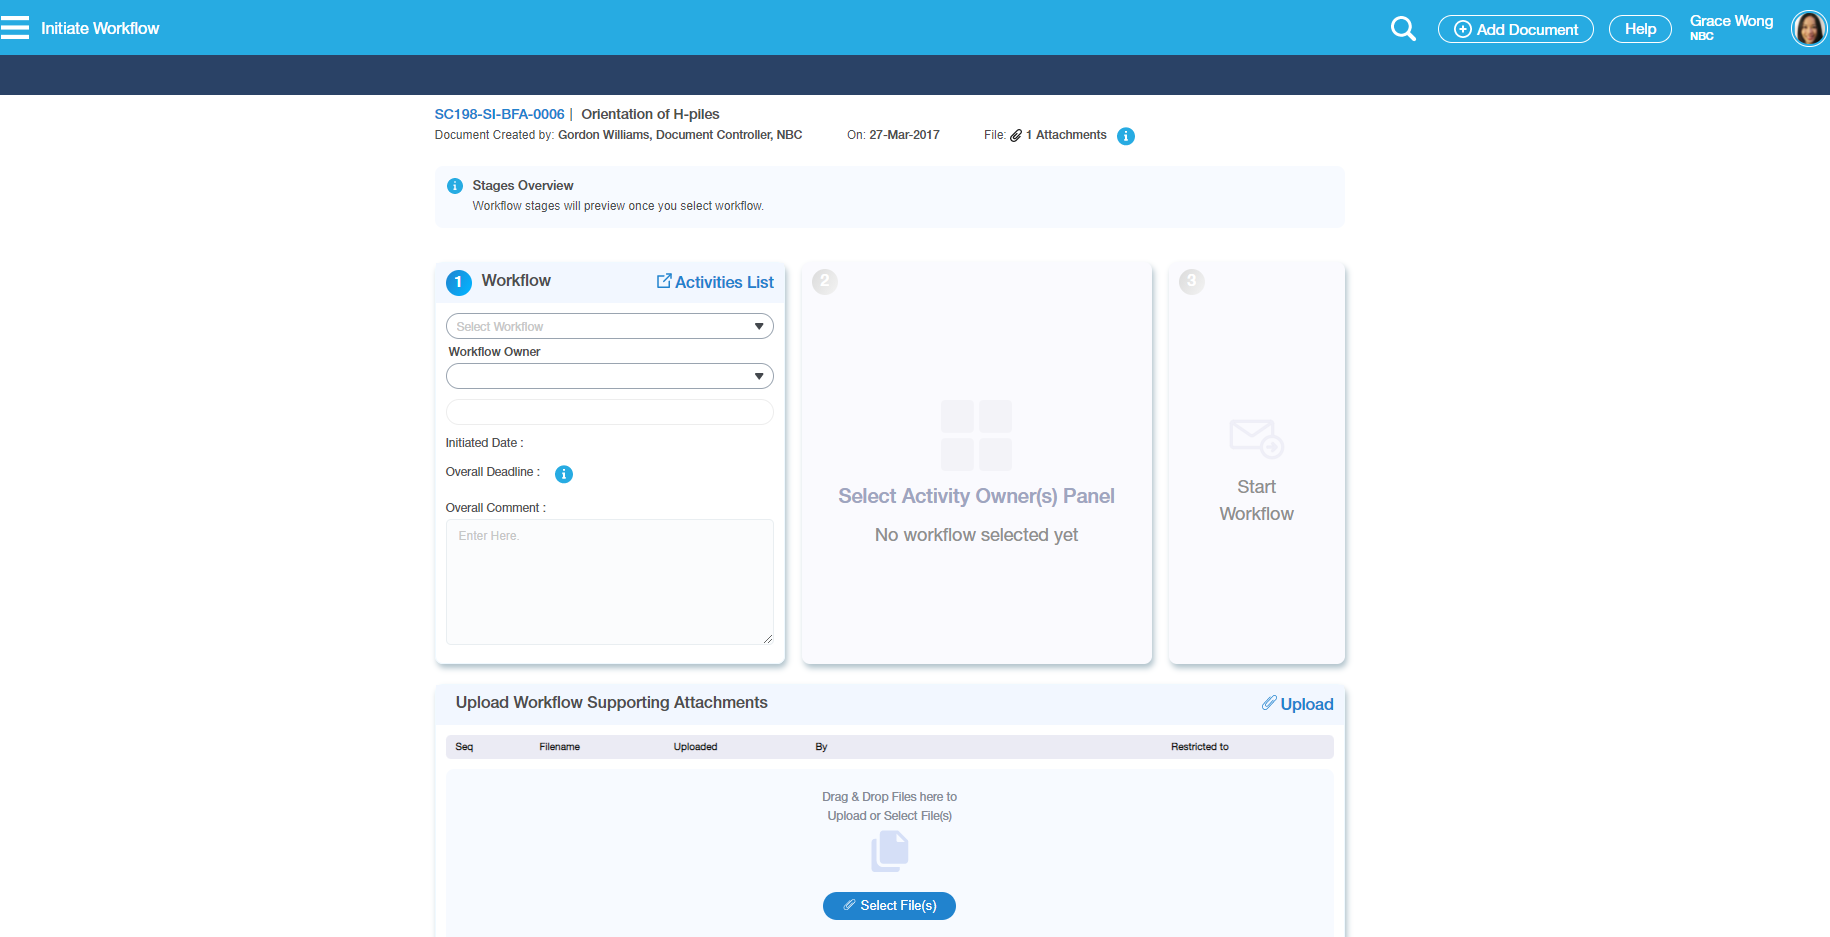Click the Upload link
The image size is (1830, 937).
(1297, 704)
